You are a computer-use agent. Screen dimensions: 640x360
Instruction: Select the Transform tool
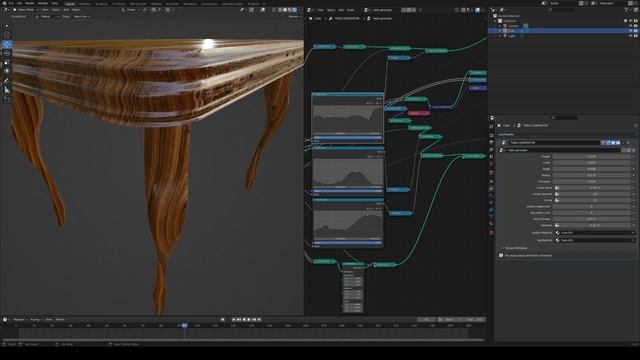[7, 71]
